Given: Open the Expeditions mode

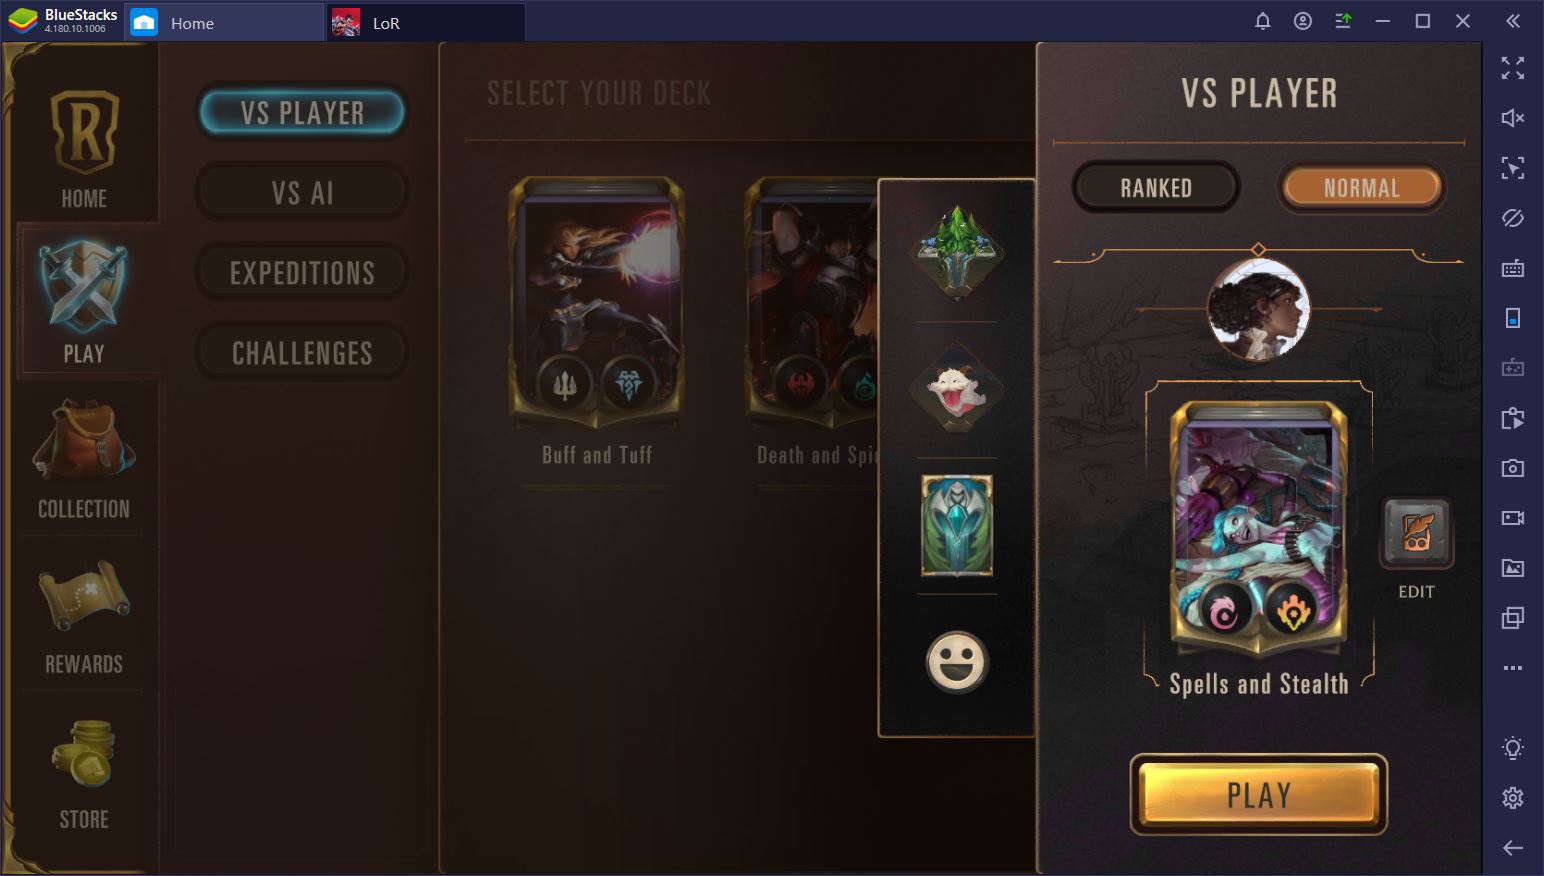Looking at the screenshot, I should tap(302, 273).
